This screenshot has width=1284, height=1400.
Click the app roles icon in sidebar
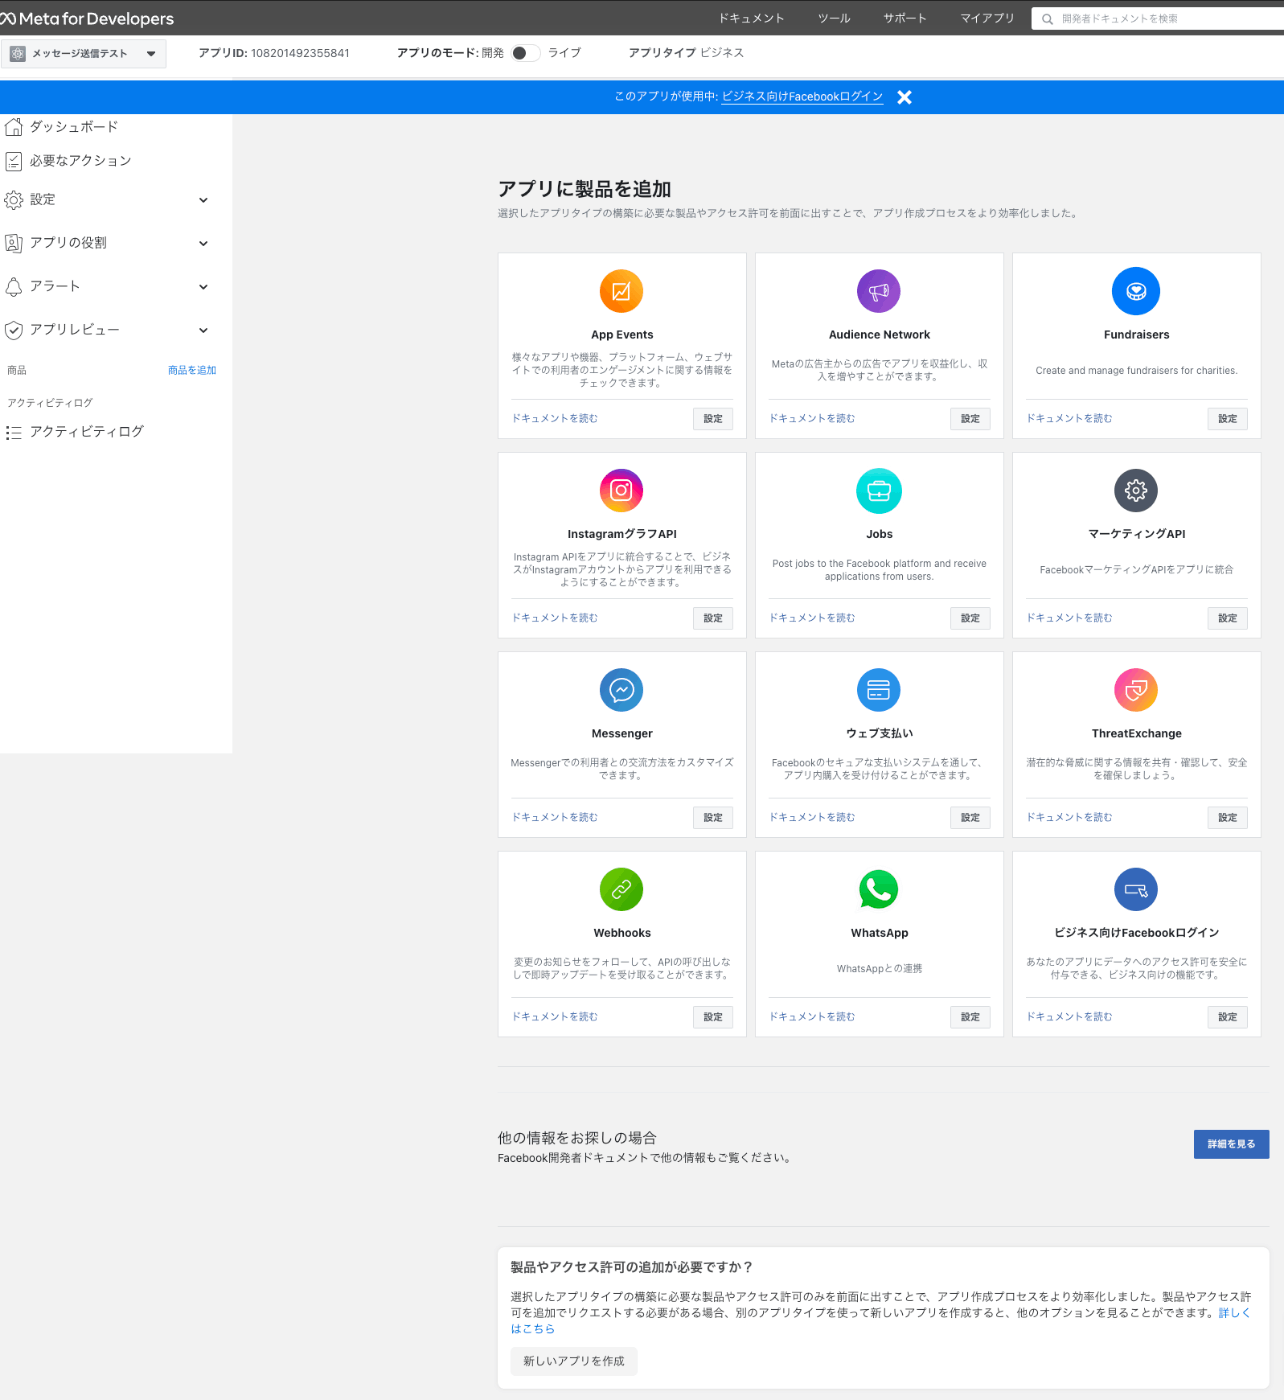point(14,243)
